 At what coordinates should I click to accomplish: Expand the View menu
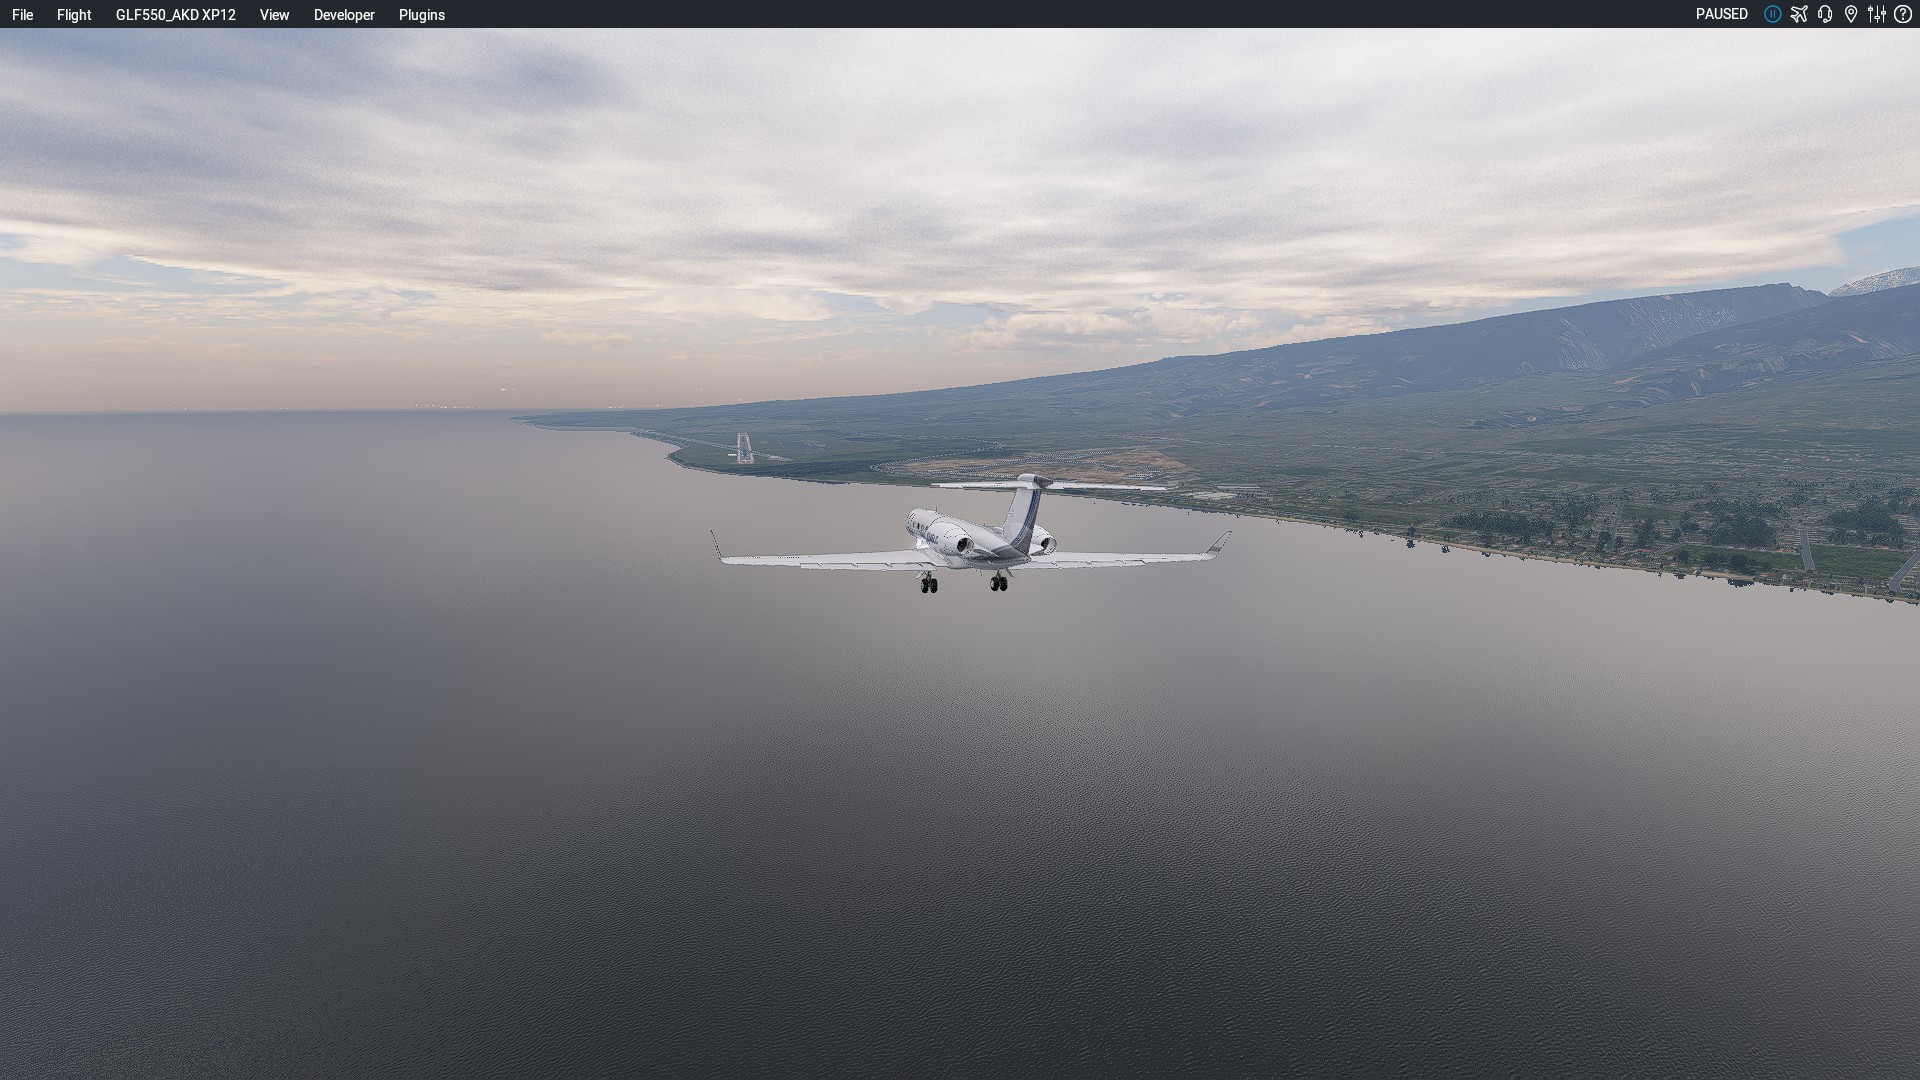pos(274,15)
